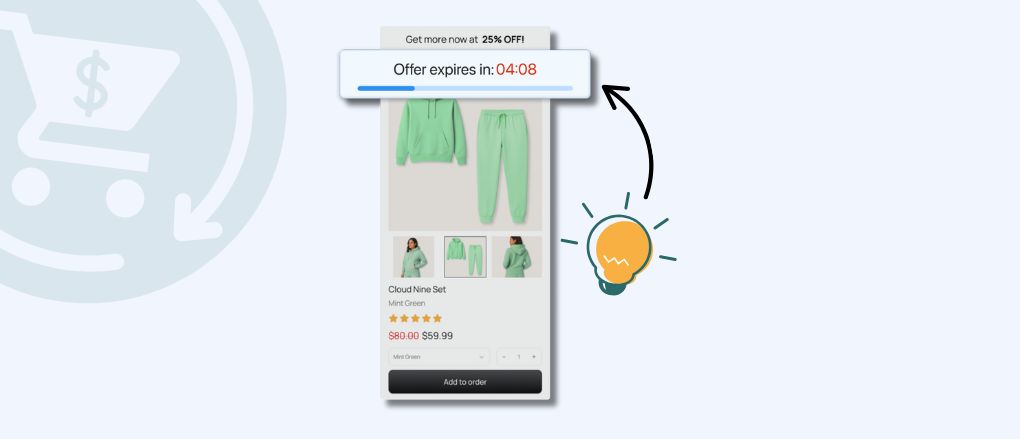Decrease quantity with the minus button
The width and height of the screenshot is (1020, 439).
(504, 356)
